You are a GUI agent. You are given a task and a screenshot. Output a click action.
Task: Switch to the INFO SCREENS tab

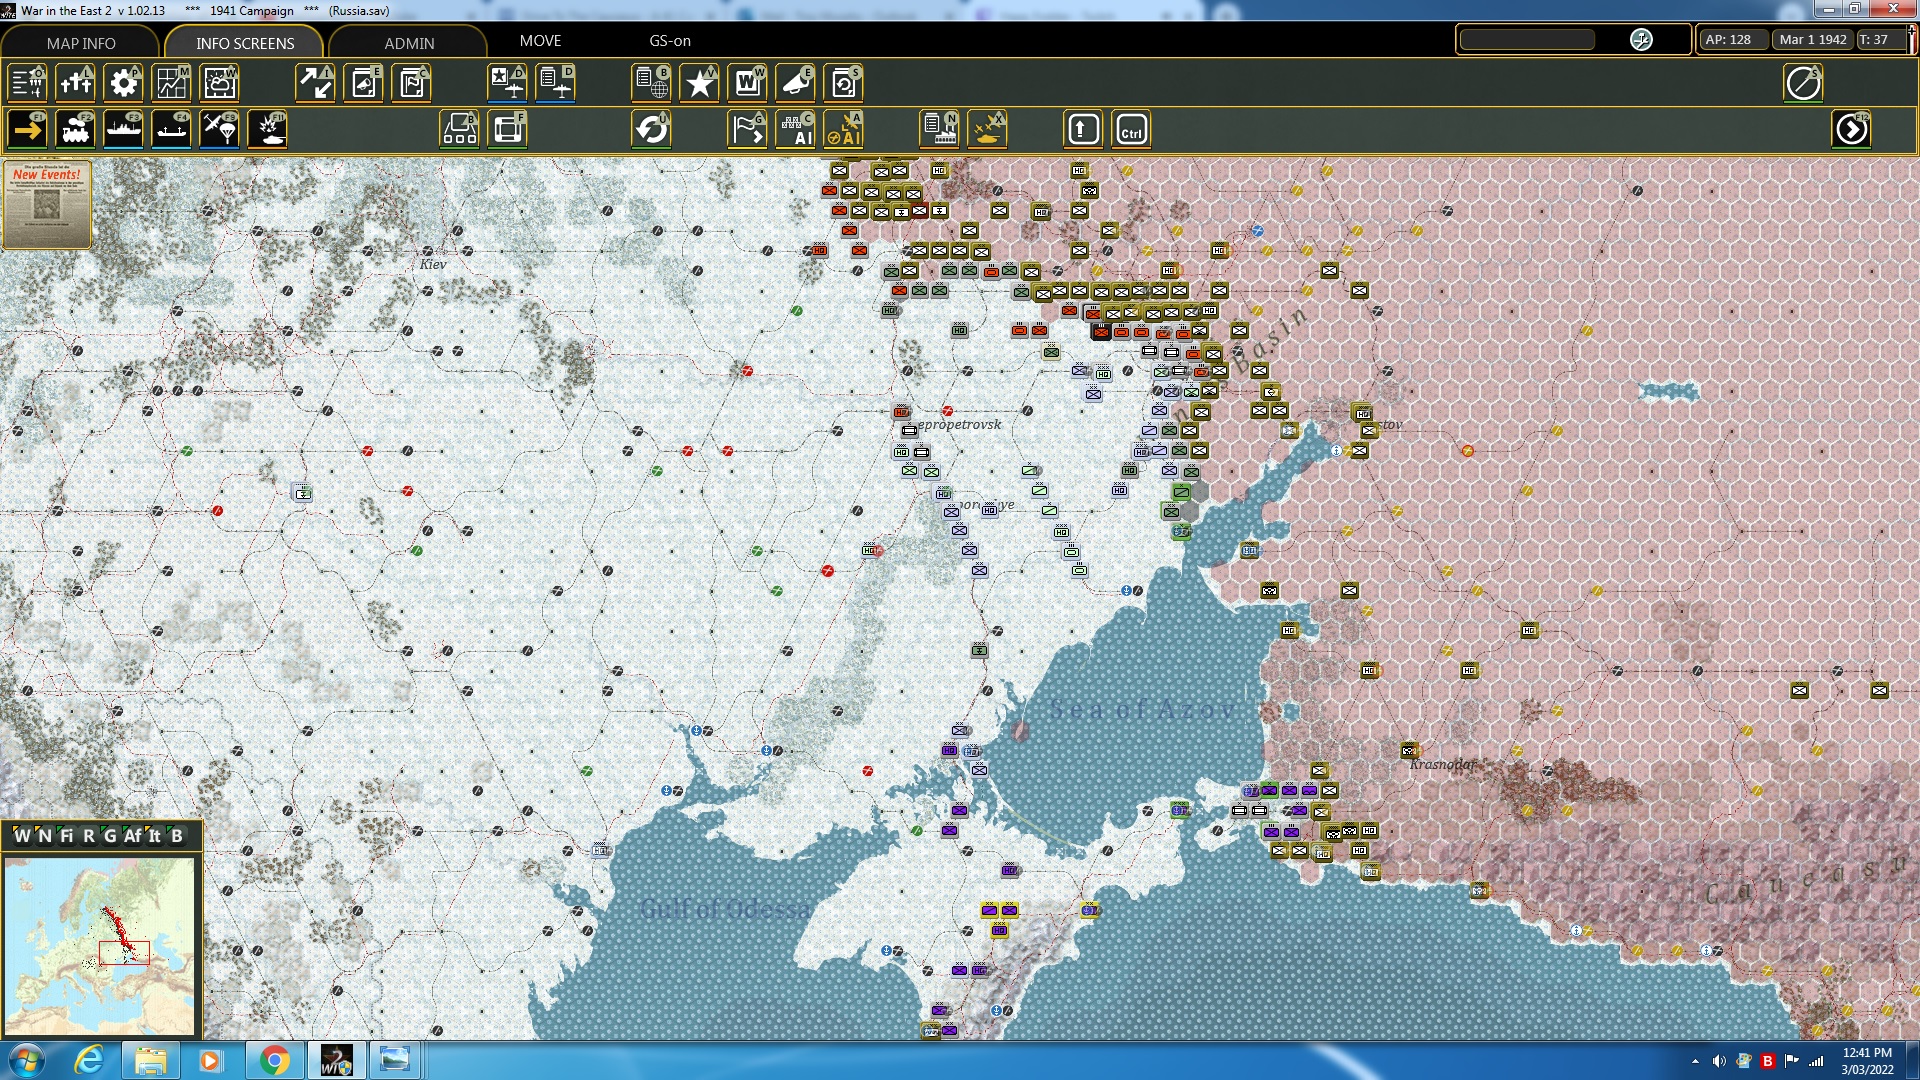pos(245,43)
